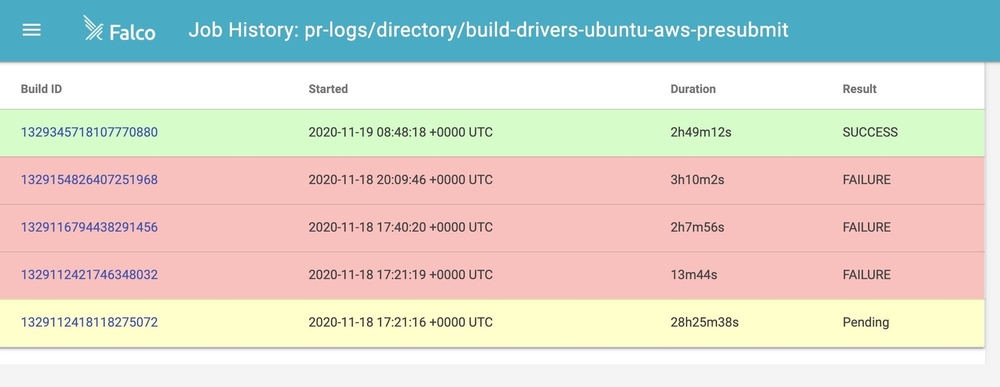Click the Falco logo
This screenshot has height=387, width=1000.
(119, 29)
